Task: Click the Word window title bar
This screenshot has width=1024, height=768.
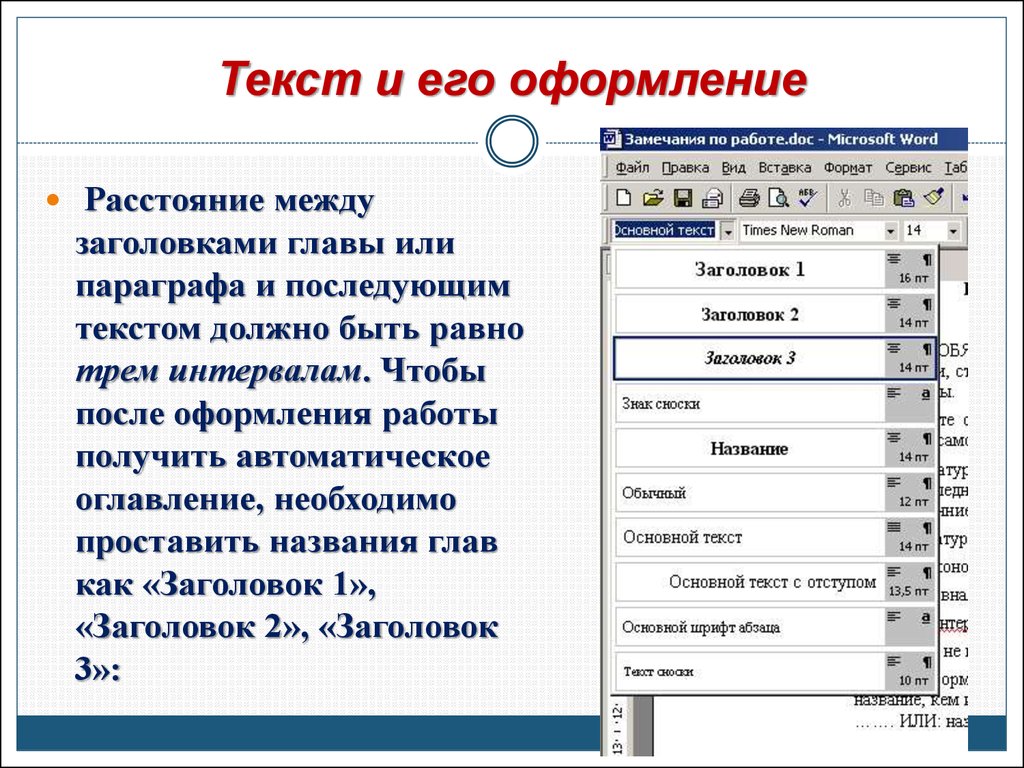Action: coord(784,139)
